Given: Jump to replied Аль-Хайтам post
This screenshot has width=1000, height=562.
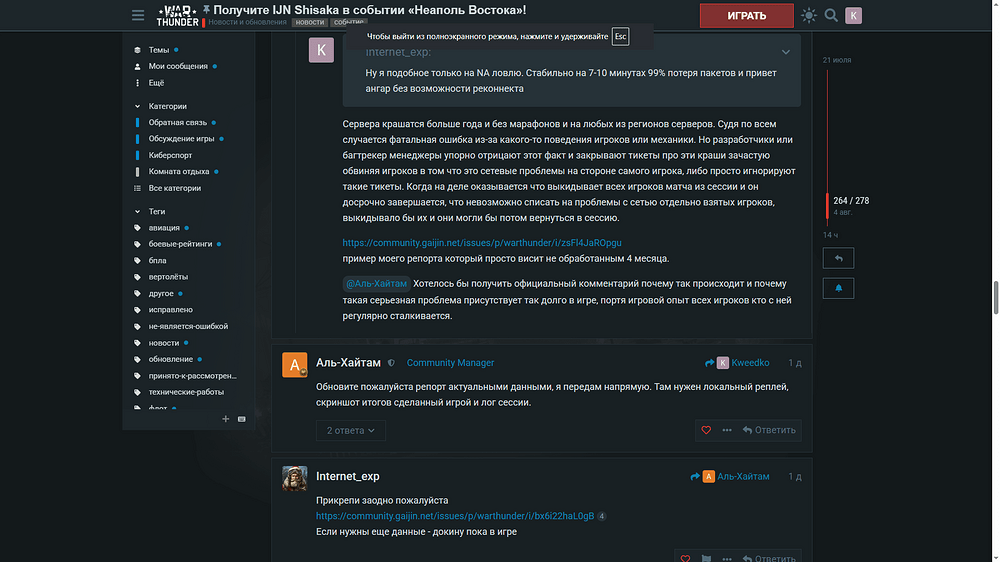Looking at the screenshot, I should [x=730, y=477].
